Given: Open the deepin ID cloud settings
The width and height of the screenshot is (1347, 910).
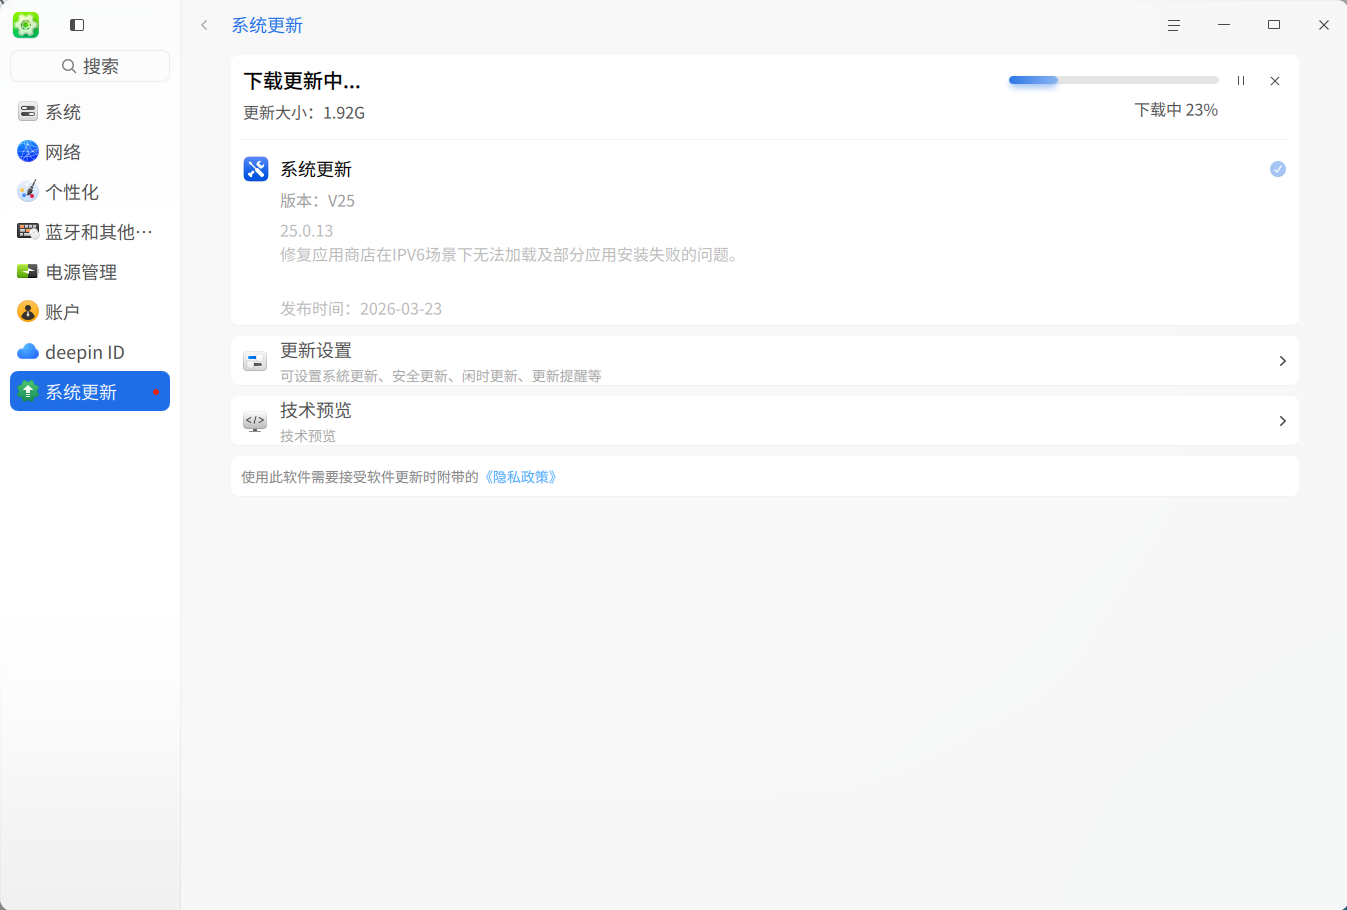Looking at the screenshot, I should pos(27,351).
